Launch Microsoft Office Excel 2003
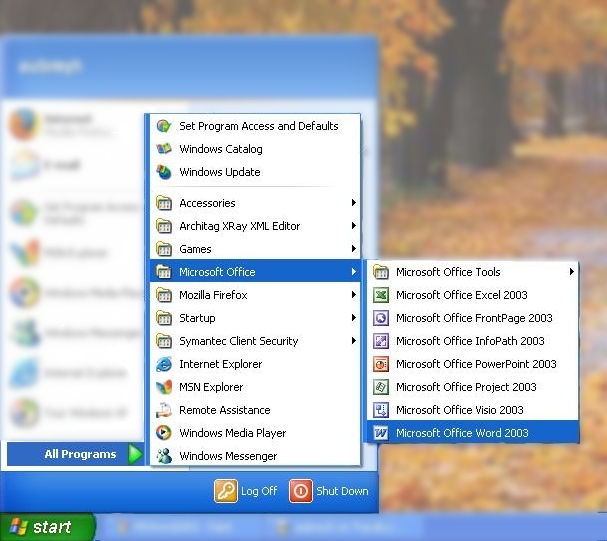This screenshot has width=607, height=541. tap(473, 295)
